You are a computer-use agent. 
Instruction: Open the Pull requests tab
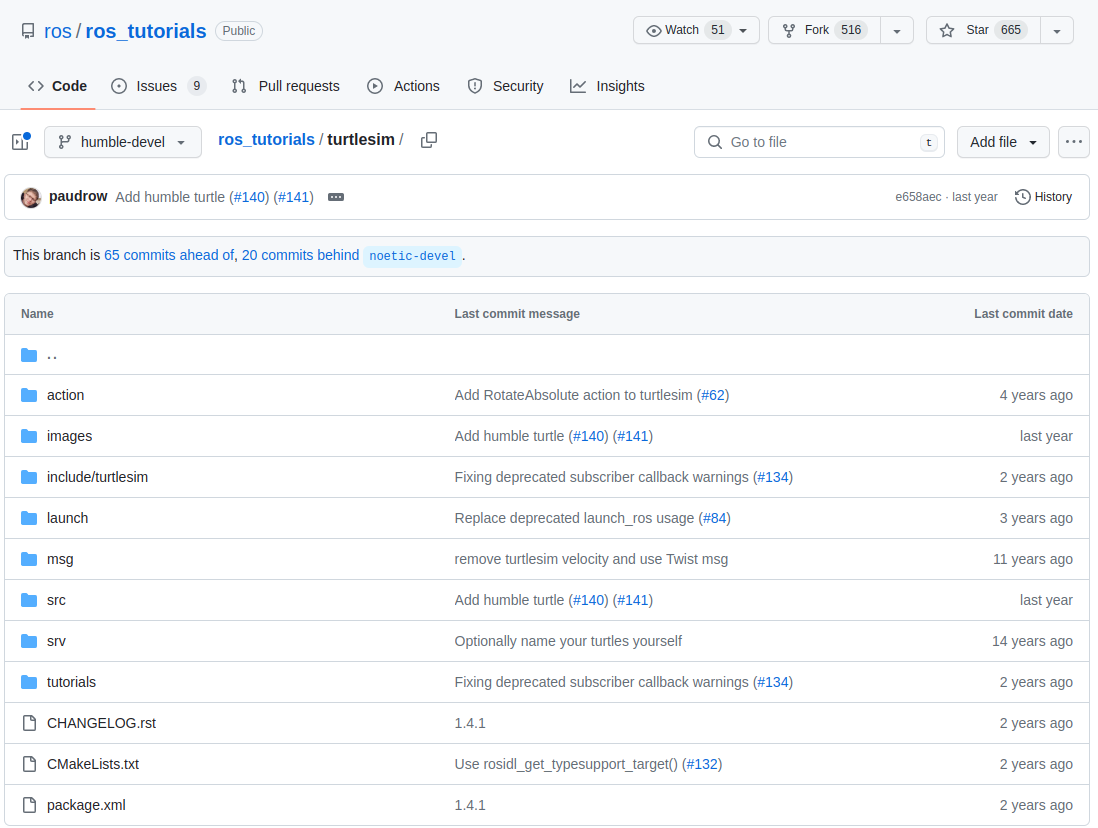pyautogui.click(x=286, y=86)
